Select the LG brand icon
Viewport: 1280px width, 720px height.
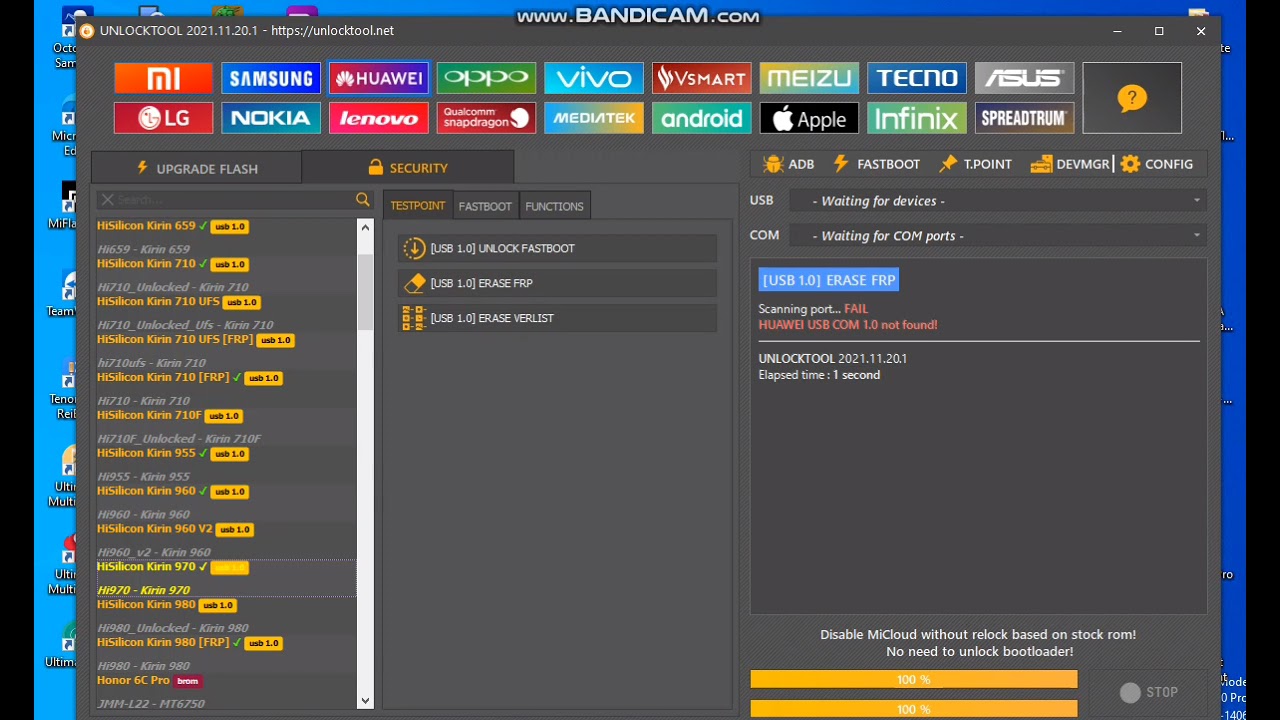point(163,118)
